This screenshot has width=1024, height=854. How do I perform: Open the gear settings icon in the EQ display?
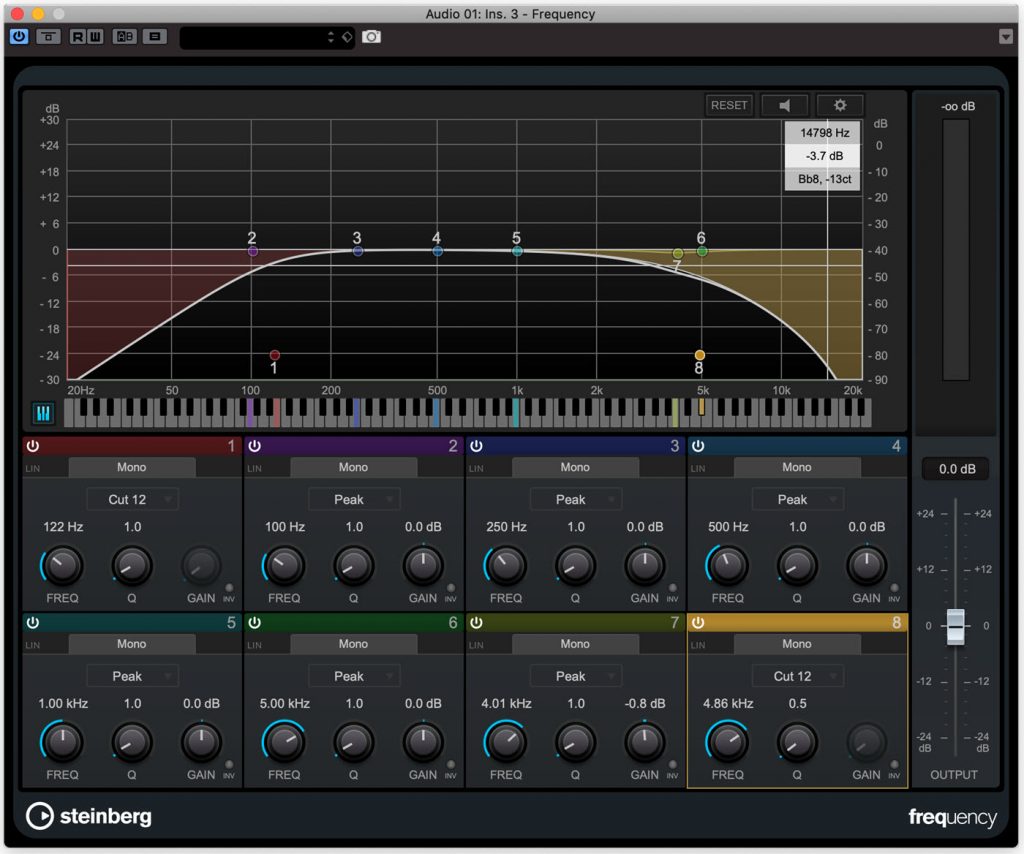(x=840, y=104)
